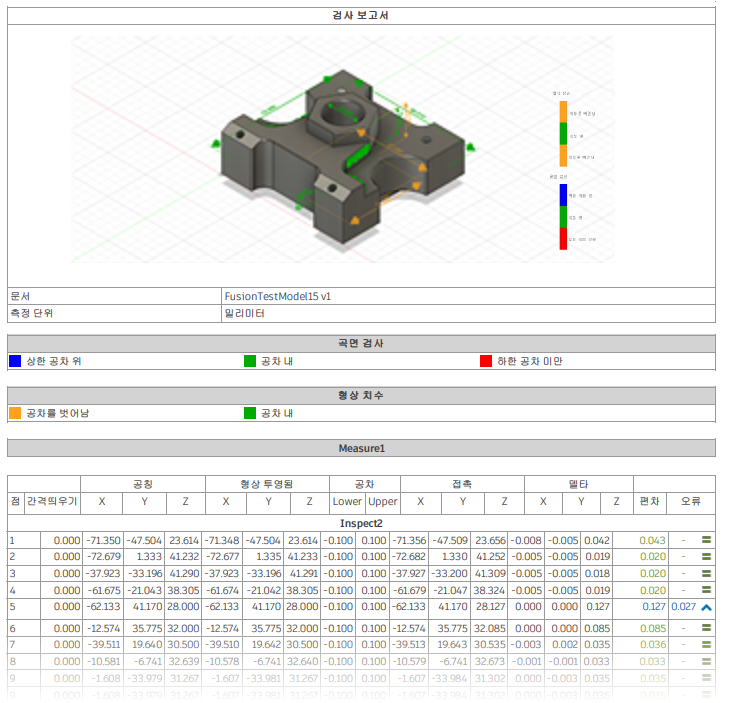Click the 공차를 벗어남 legend label

point(57,413)
